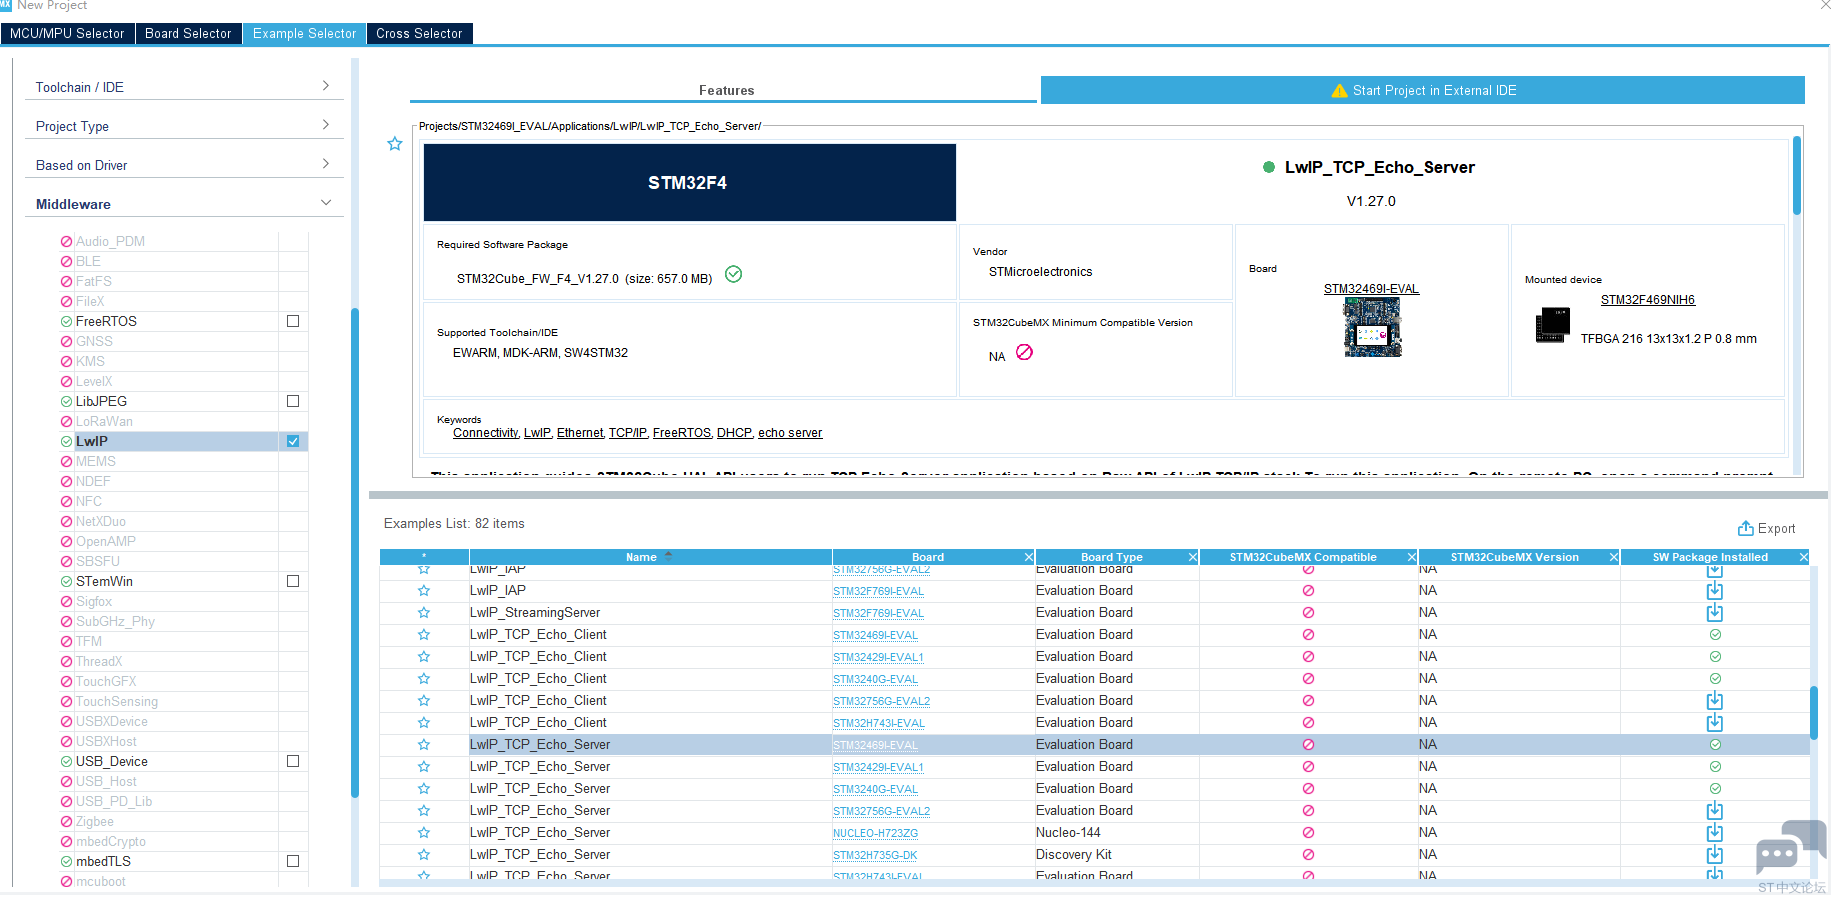Open the chat bubble feedback icon
1835x903 pixels.
1791,847
